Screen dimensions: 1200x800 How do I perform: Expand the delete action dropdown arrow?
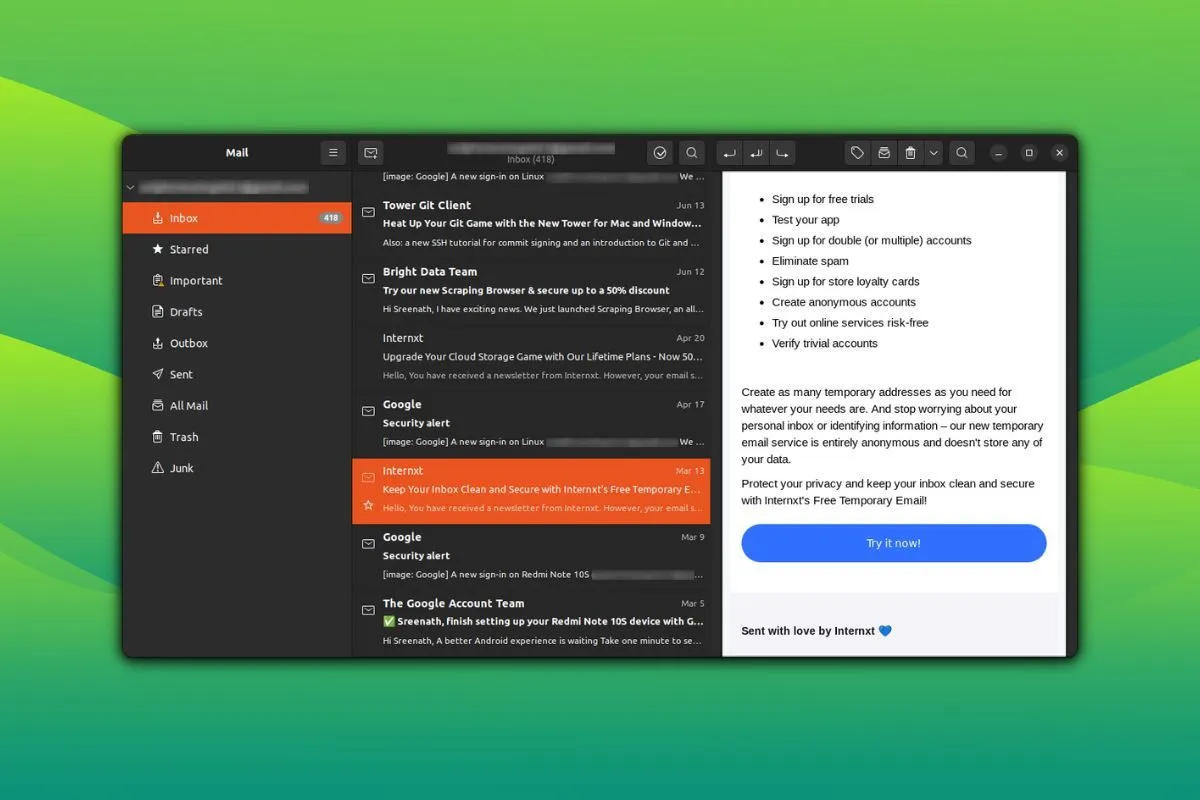[x=933, y=152]
